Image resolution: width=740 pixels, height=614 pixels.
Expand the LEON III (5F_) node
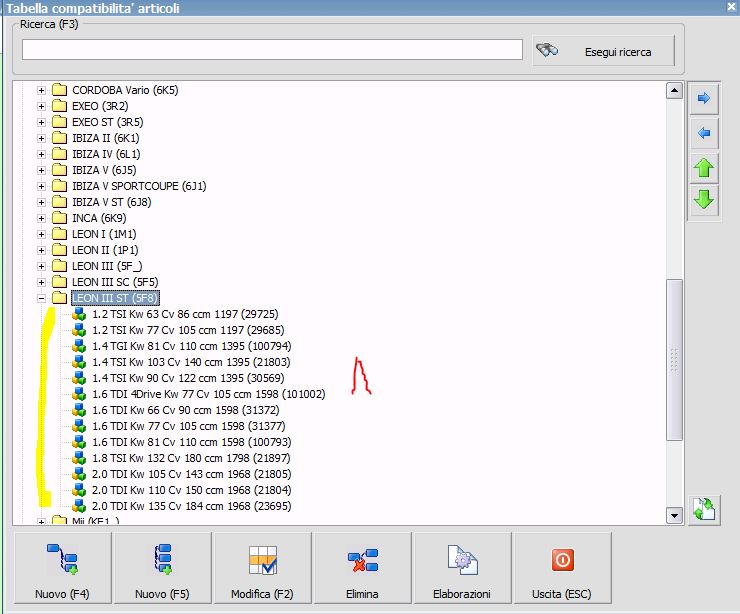(42, 266)
